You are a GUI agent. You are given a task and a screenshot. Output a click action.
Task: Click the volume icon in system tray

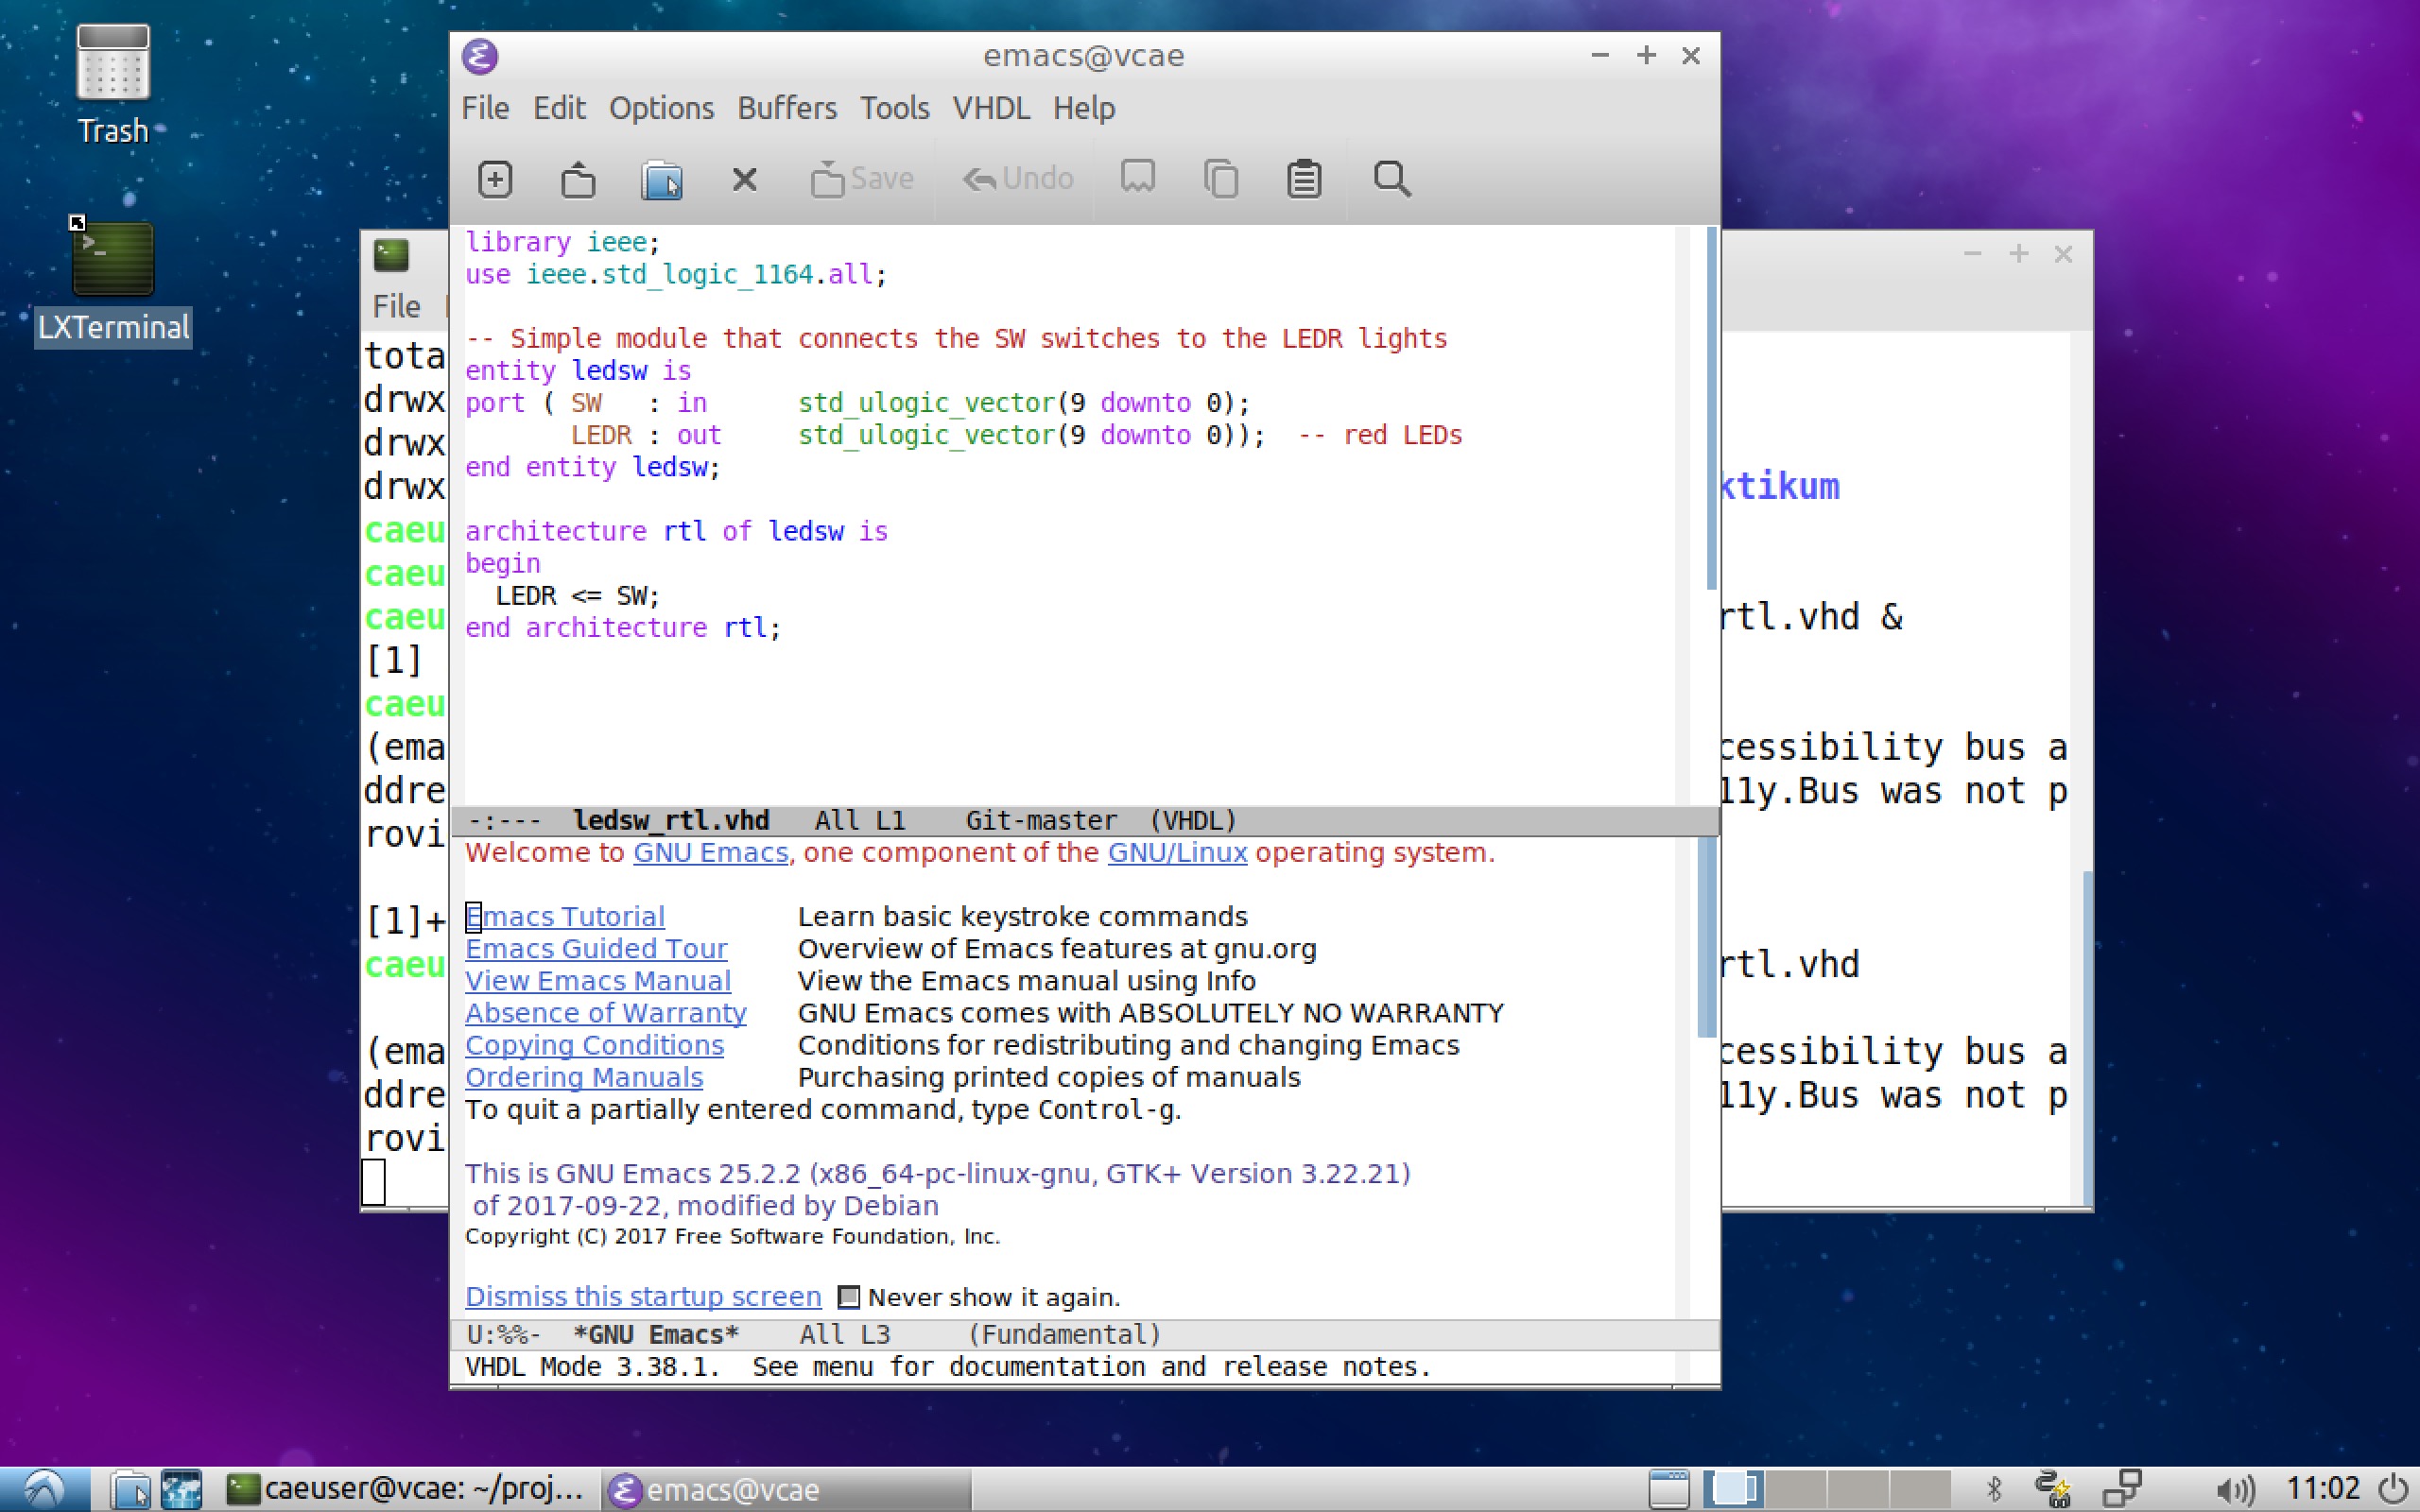point(2234,1490)
